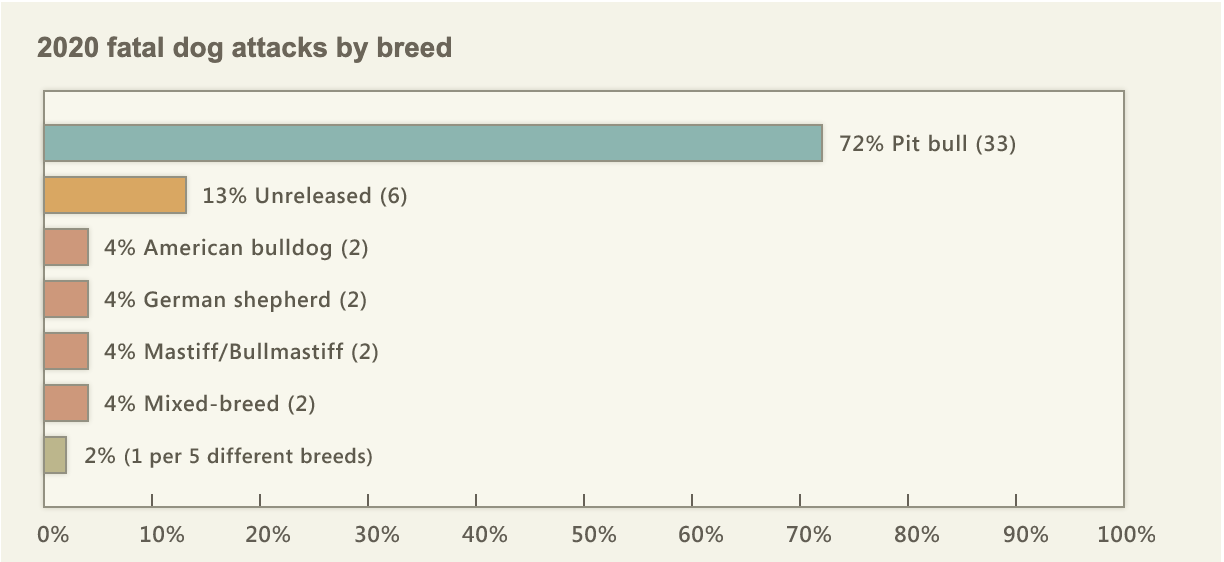
Task: Click the orange Unreleased bar
Action: [x=115, y=195]
